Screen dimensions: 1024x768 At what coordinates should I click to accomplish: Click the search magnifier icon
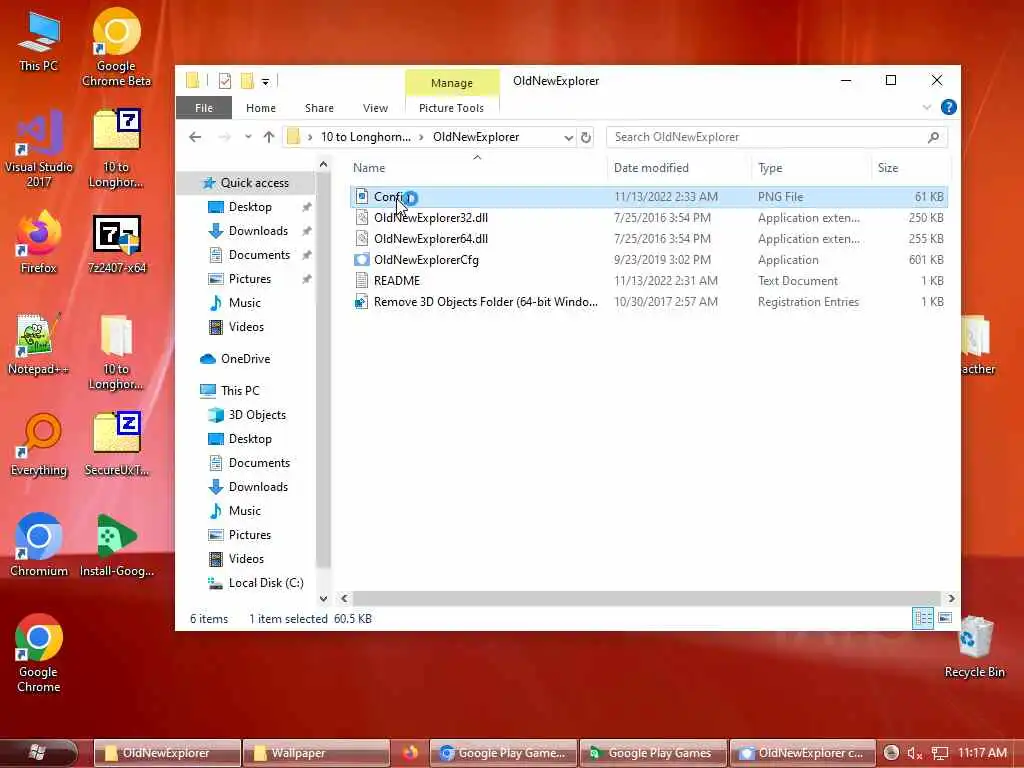(933, 137)
